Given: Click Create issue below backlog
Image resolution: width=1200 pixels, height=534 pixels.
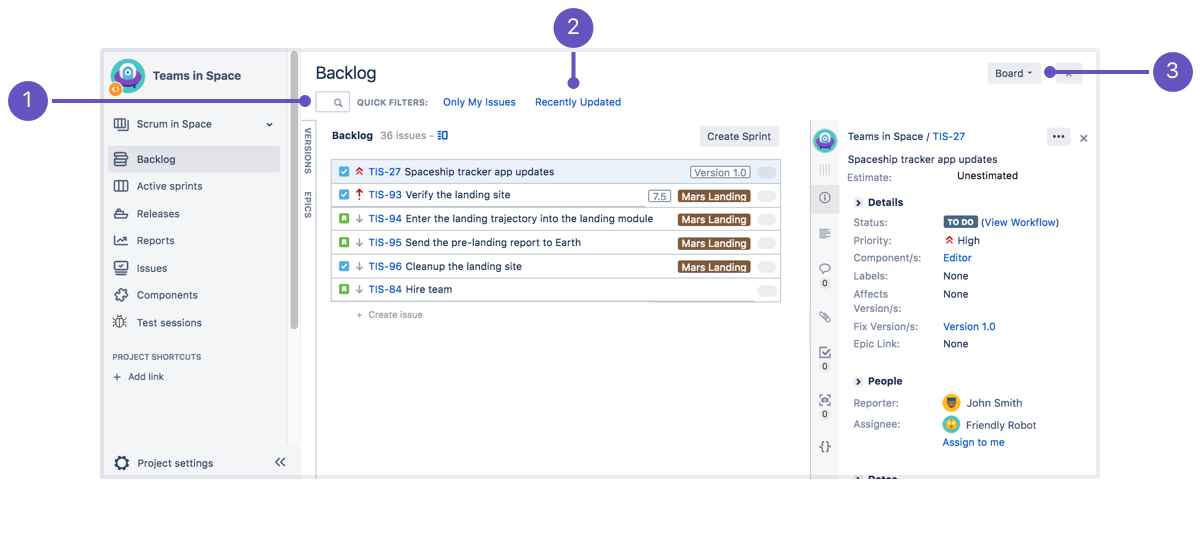Looking at the screenshot, I should pos(389,315).
